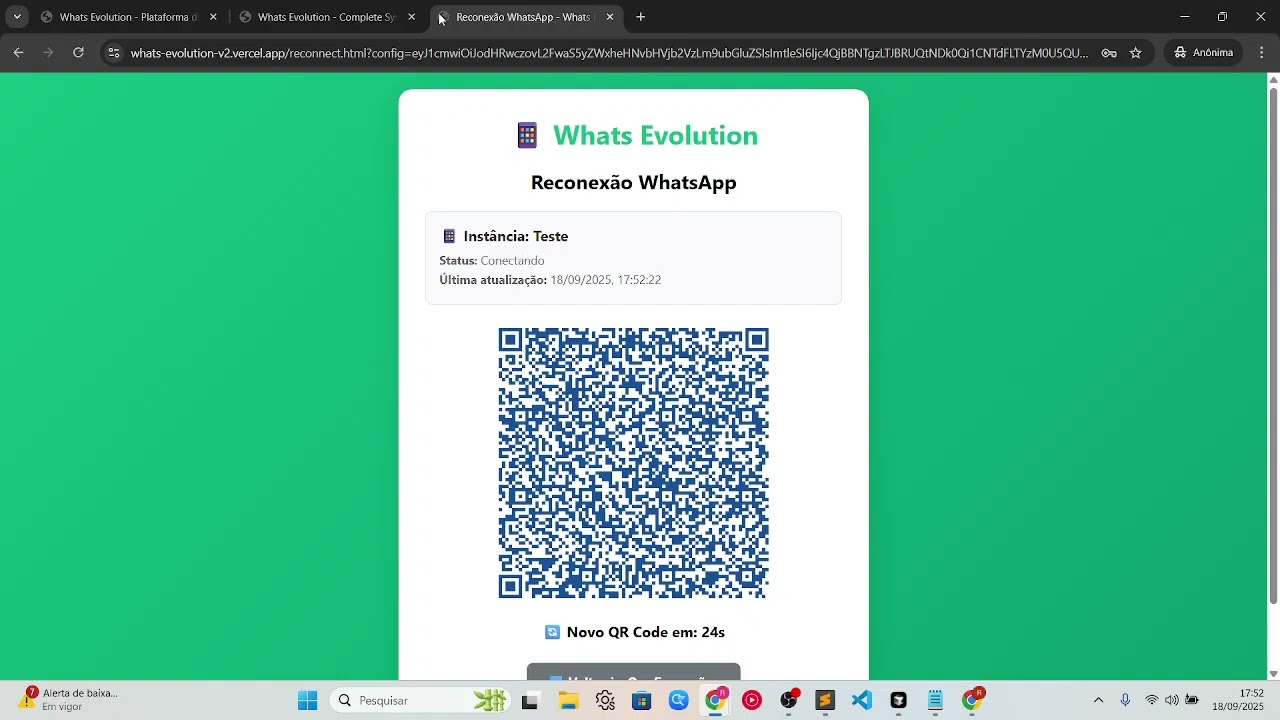Expand the tab search dropdown

[17, 17]
